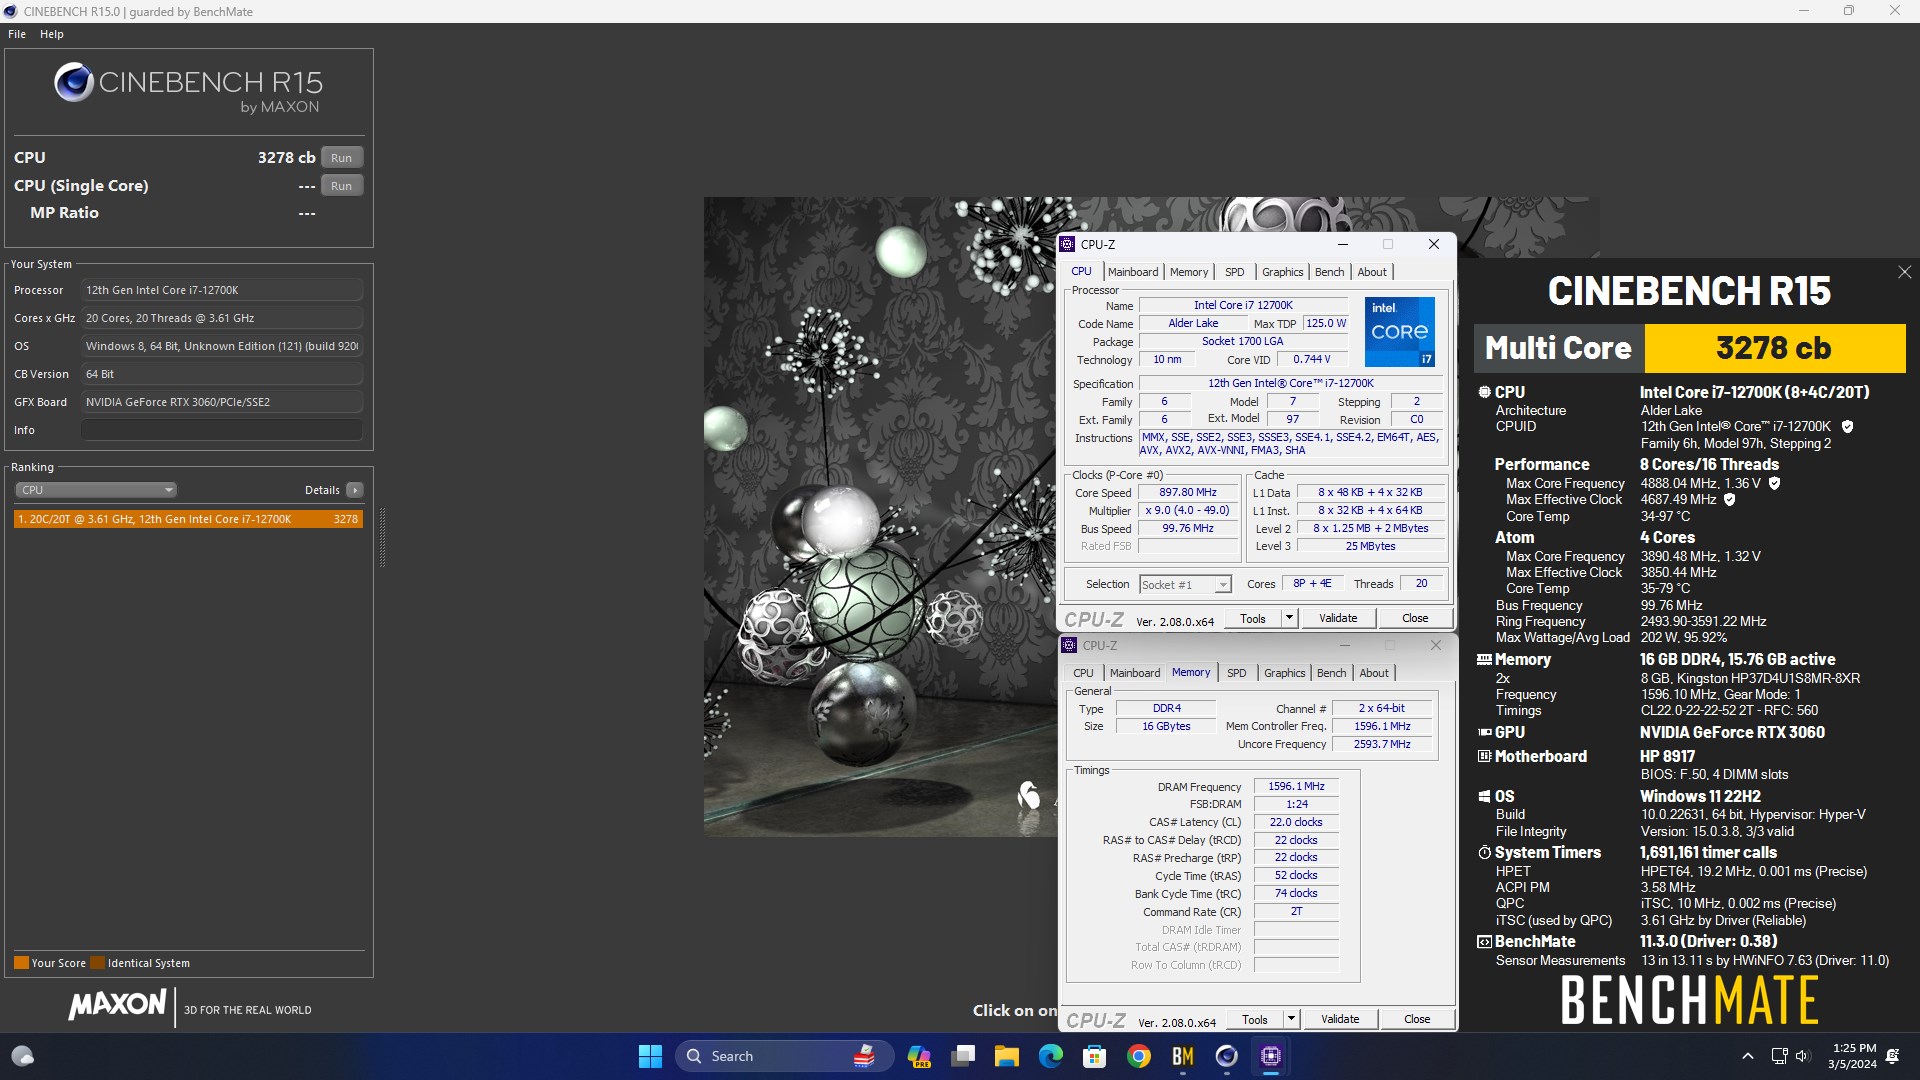Select the 12700K ranking entry
Viewport: 1920px width, 1080px height.
[188, 519]
